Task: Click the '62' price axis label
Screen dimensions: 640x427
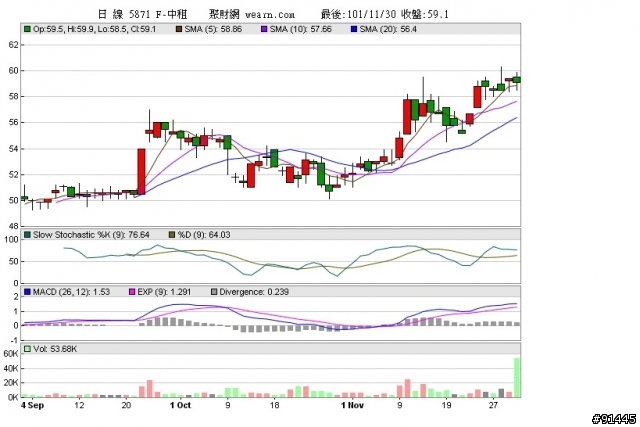Action: click(x=13, y=44)
